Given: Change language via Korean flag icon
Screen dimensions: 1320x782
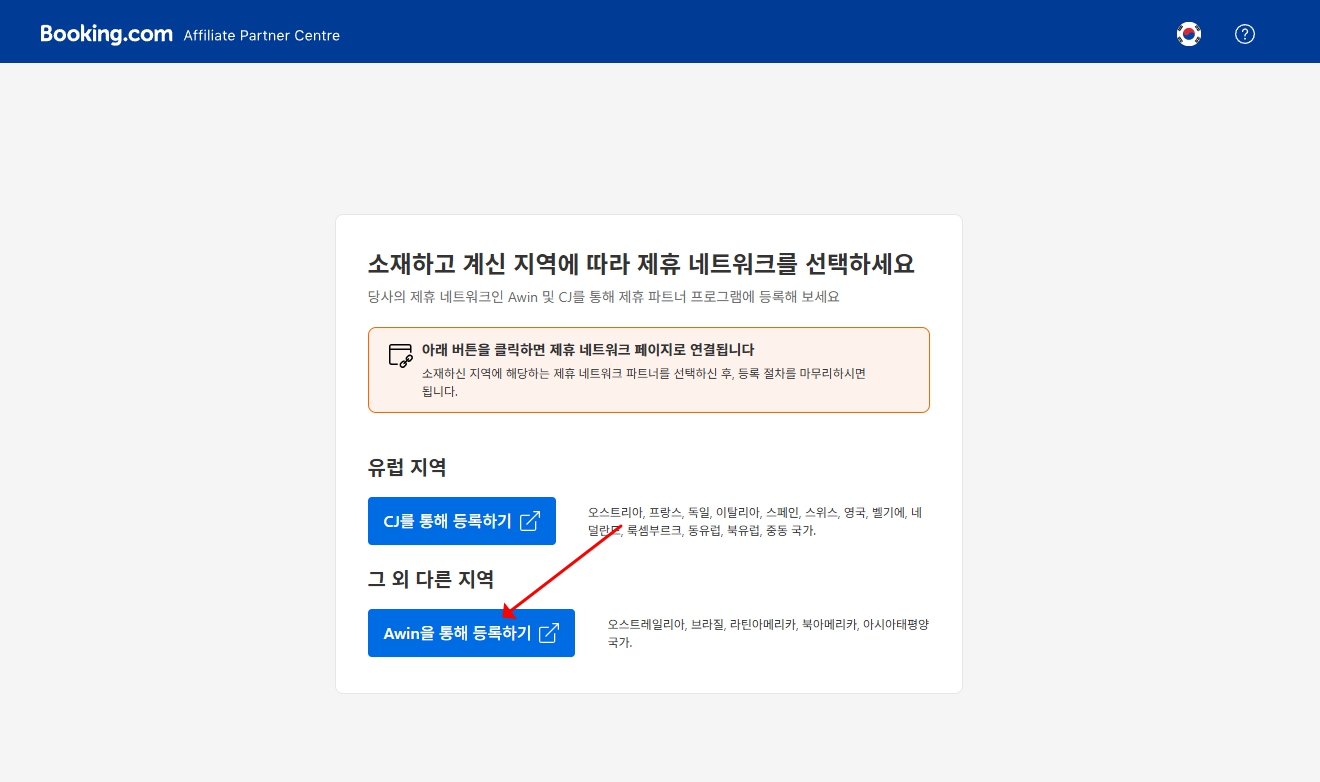Looking at the screenshot, I should click(x=1189, y=34).
